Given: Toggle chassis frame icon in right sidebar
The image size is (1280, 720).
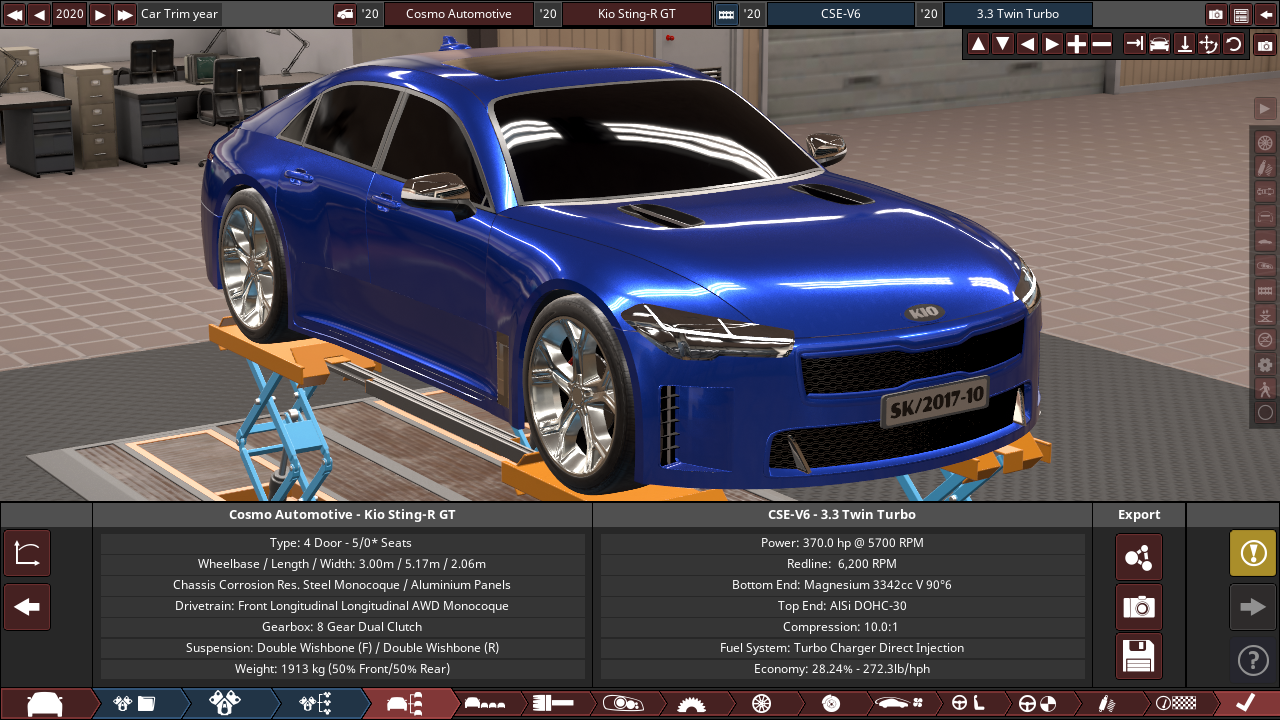Looking at the screenshot, I should click(1265, 216).
